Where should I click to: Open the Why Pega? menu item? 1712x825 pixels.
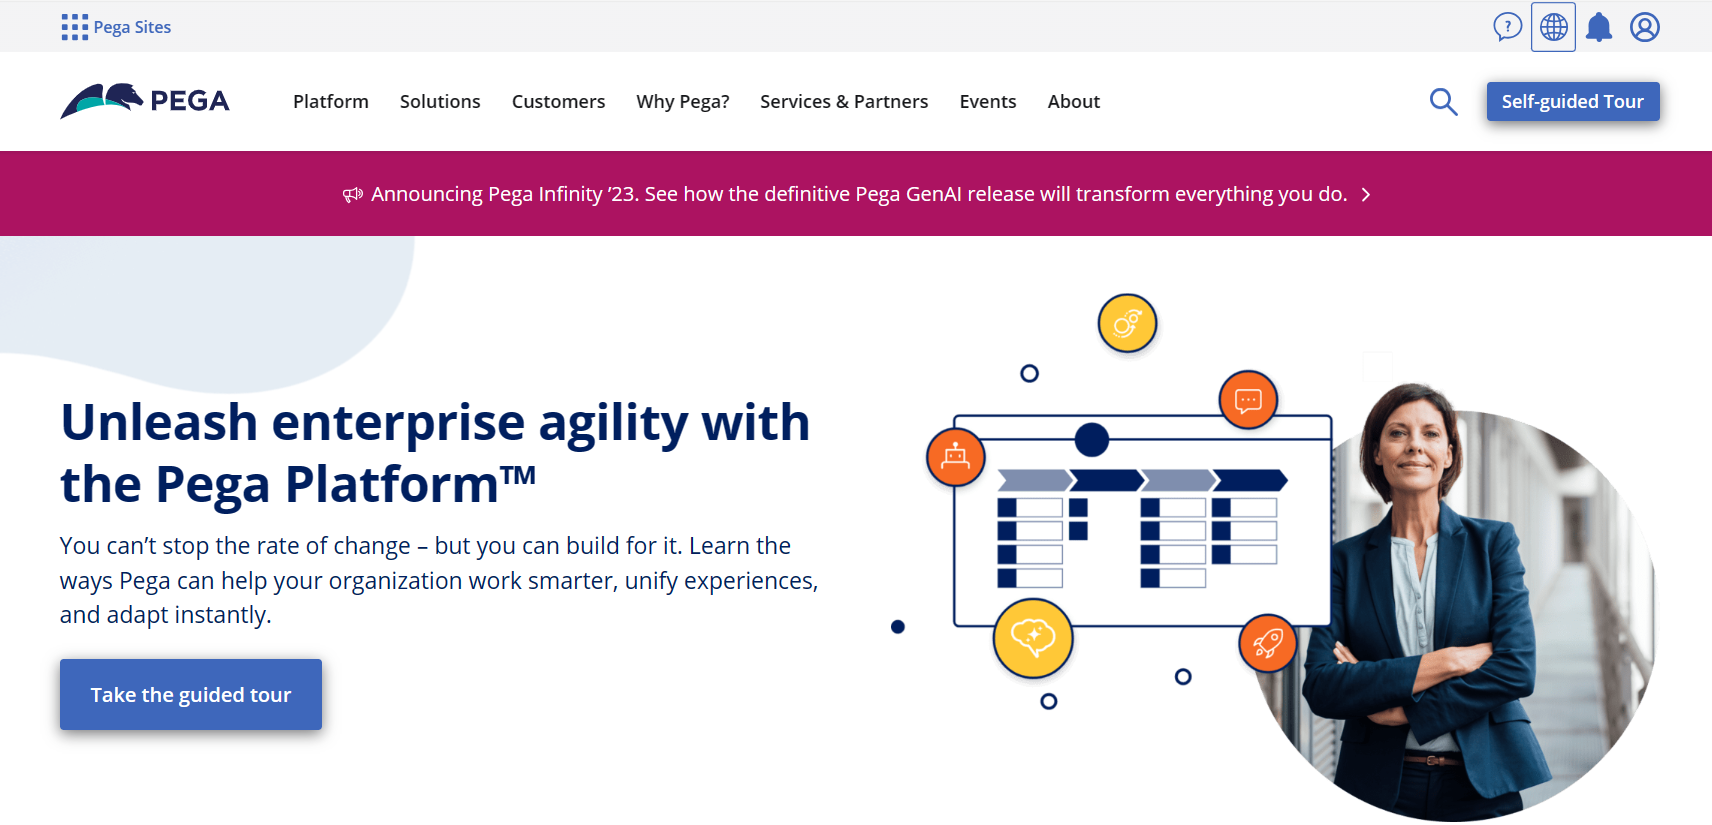[683, 102]
